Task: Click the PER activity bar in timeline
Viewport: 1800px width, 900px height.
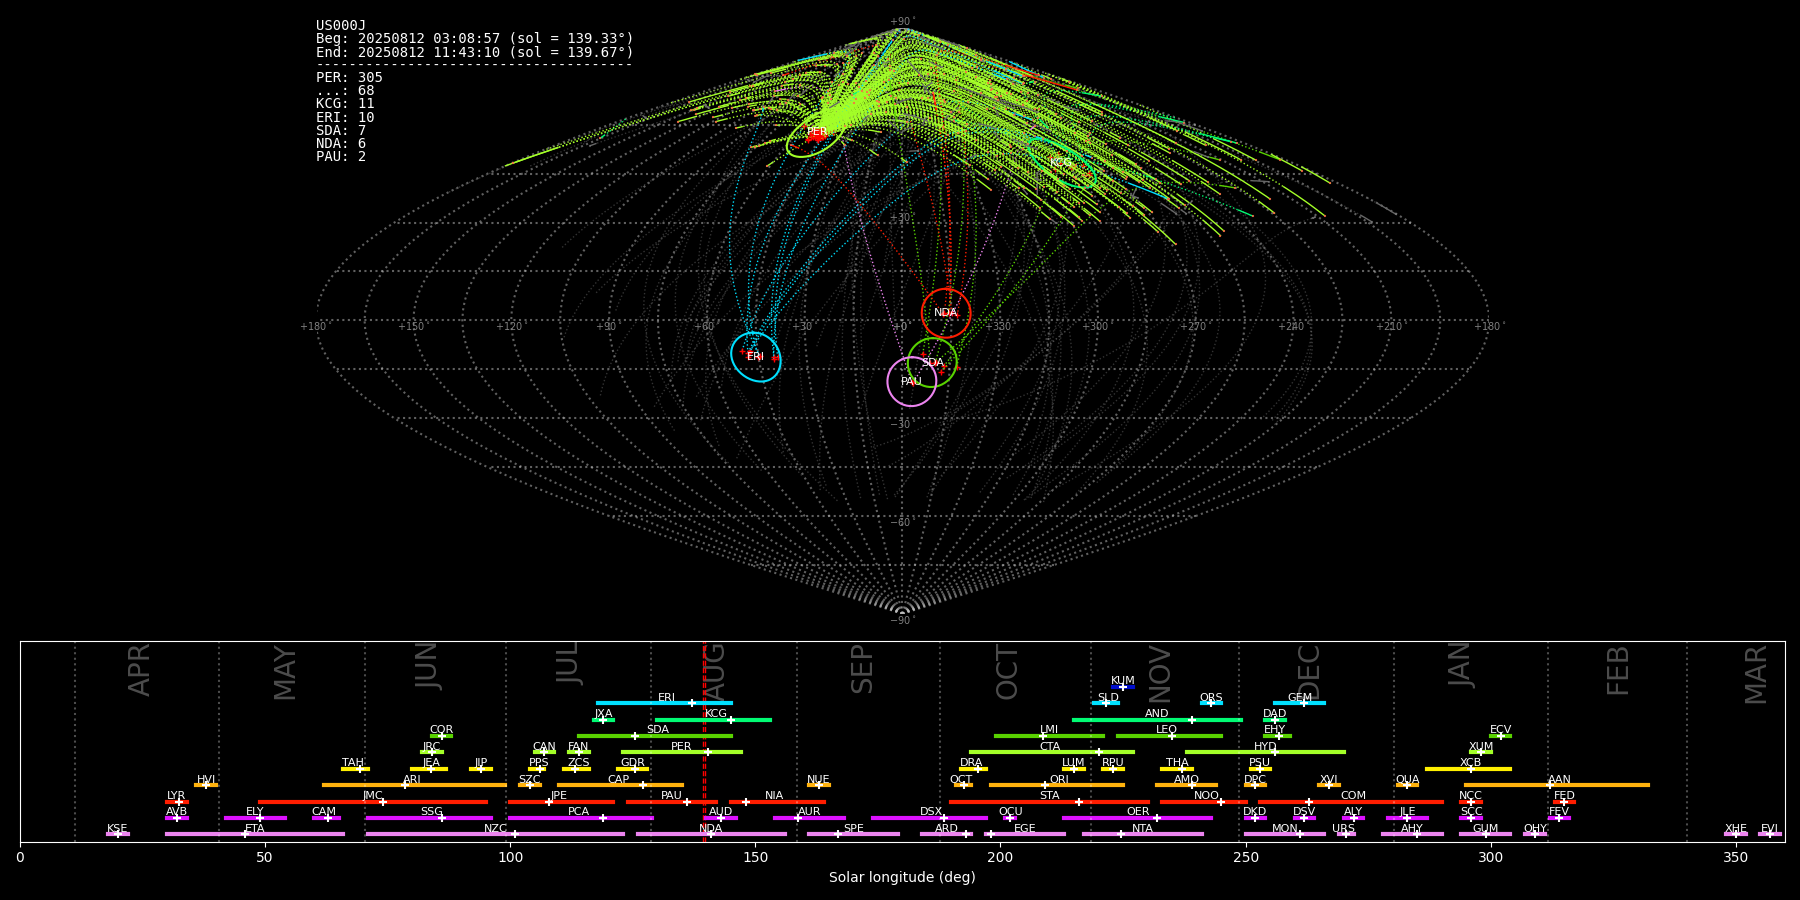Action: click(x=682, y=752)
